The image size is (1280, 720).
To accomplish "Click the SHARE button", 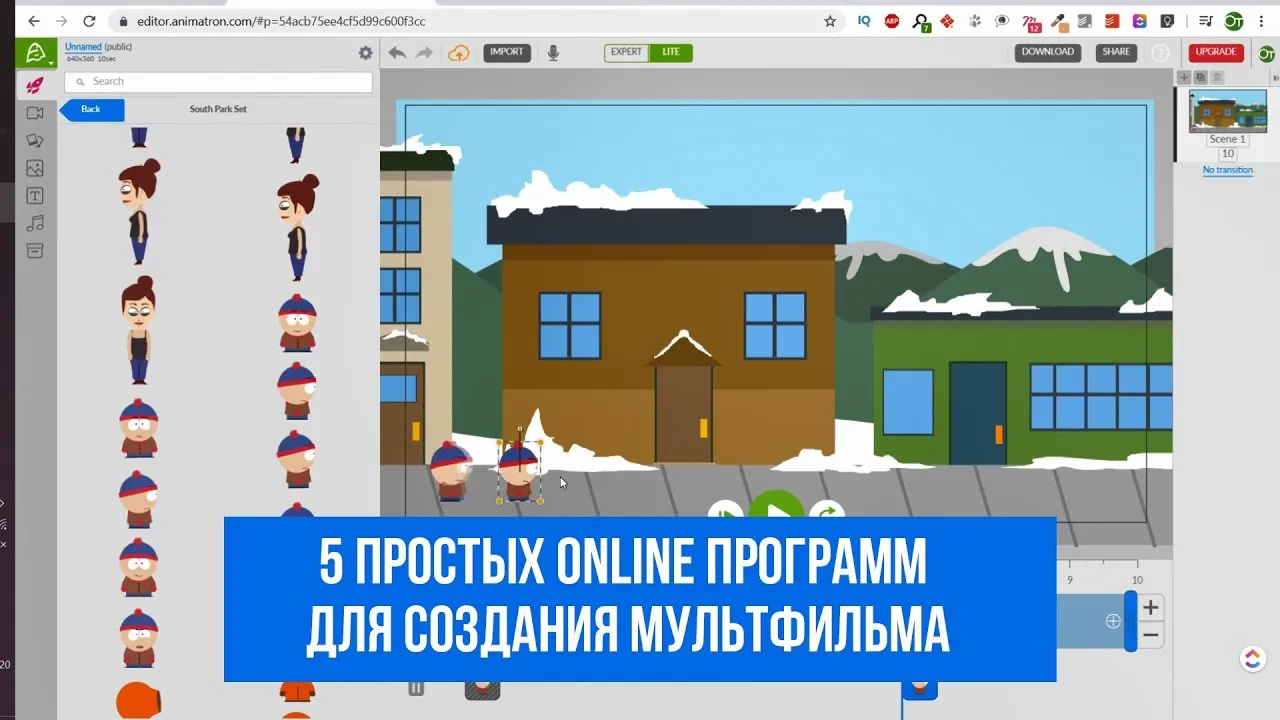I will 1116,52.
